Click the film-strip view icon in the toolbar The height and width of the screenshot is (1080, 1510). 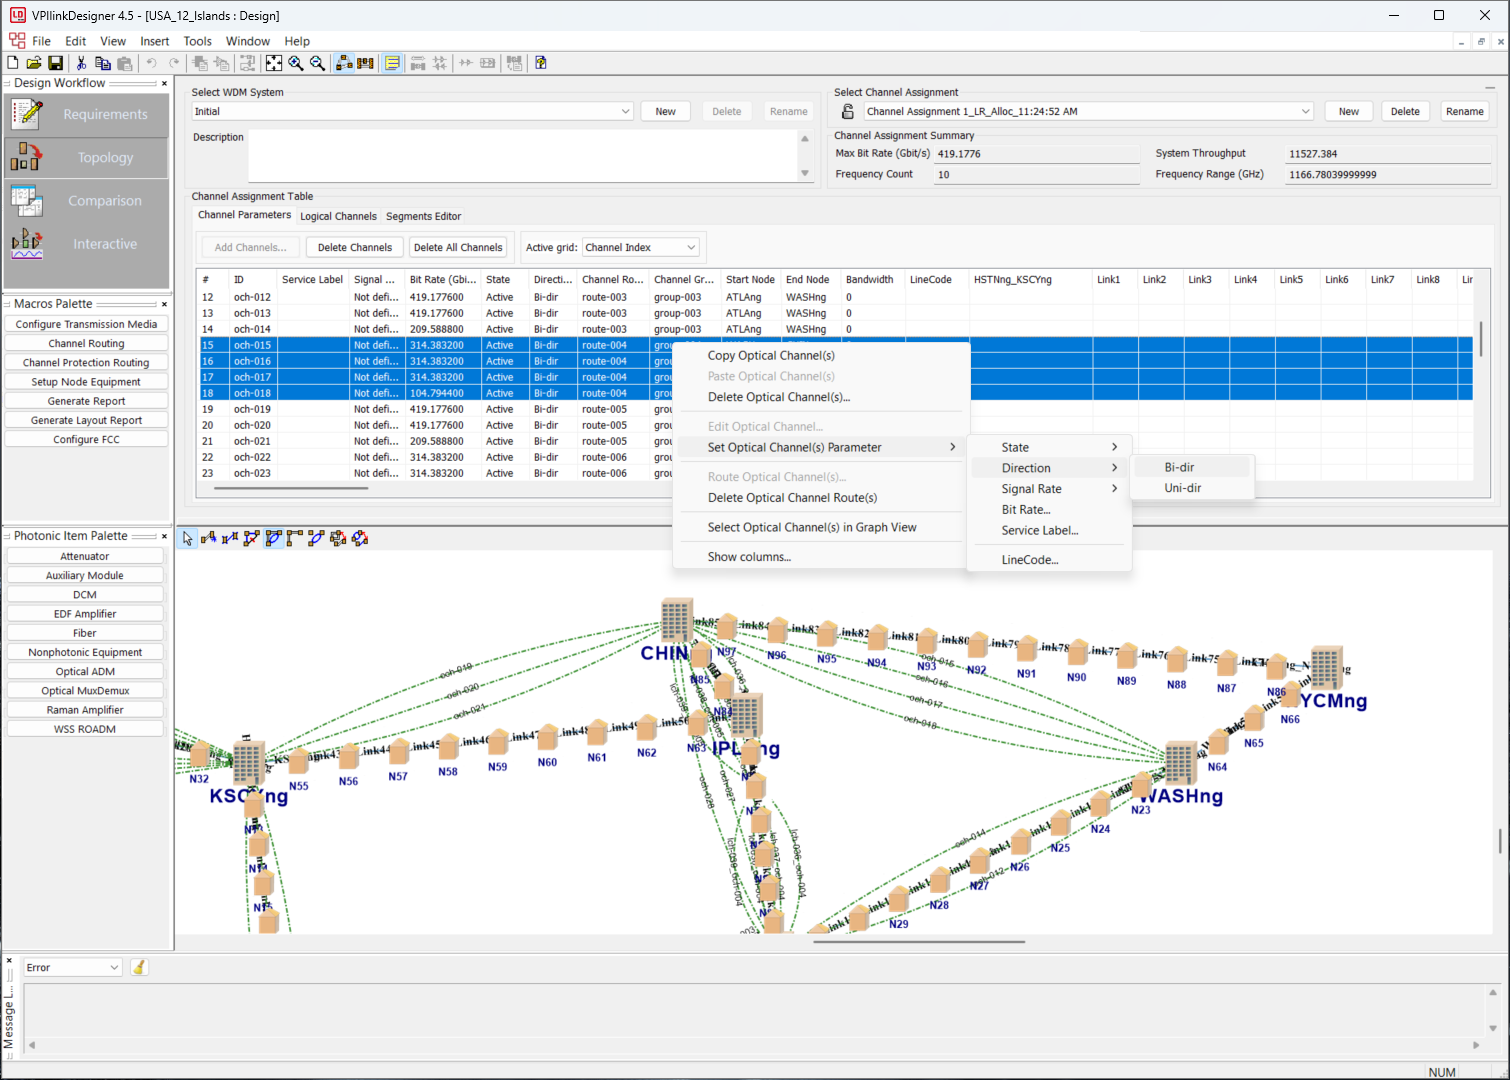[x=366, y=63]
